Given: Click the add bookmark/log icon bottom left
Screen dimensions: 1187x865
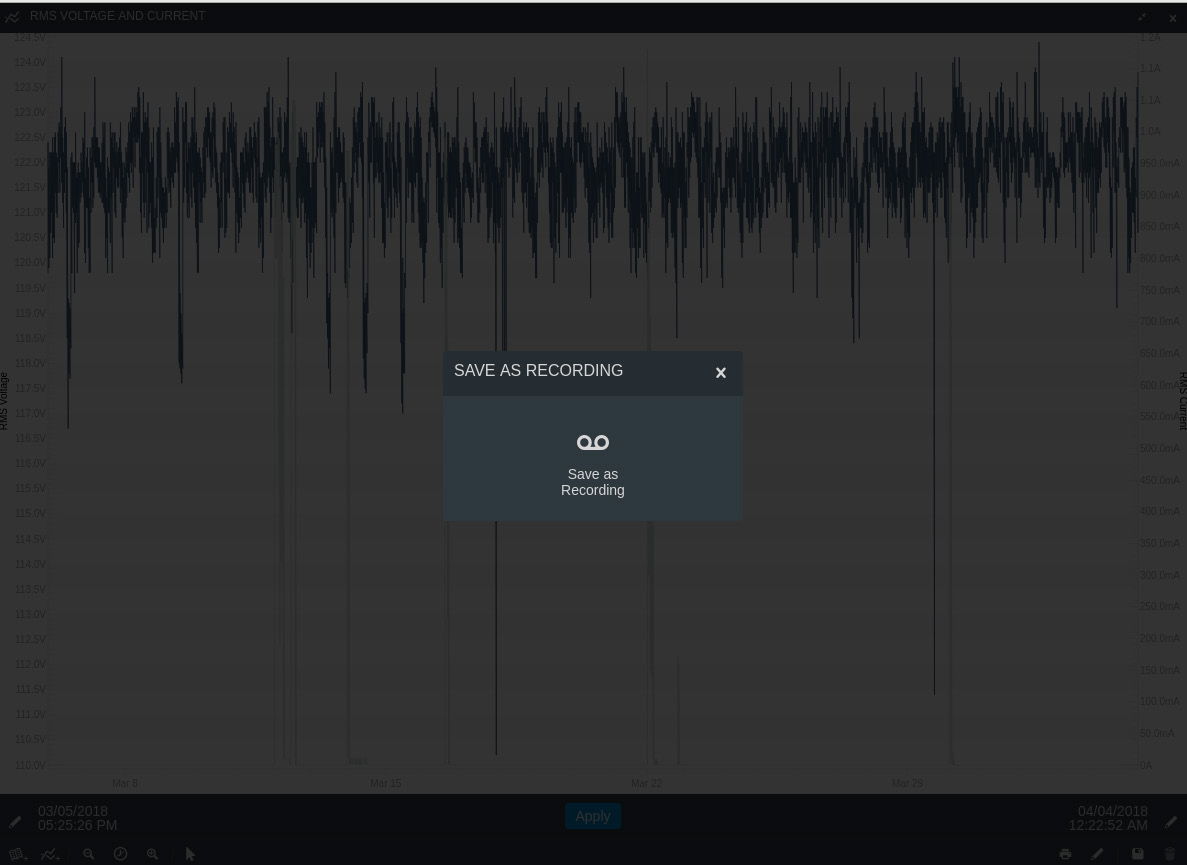Looking at the screenshot, I should [x=17, y=854].
